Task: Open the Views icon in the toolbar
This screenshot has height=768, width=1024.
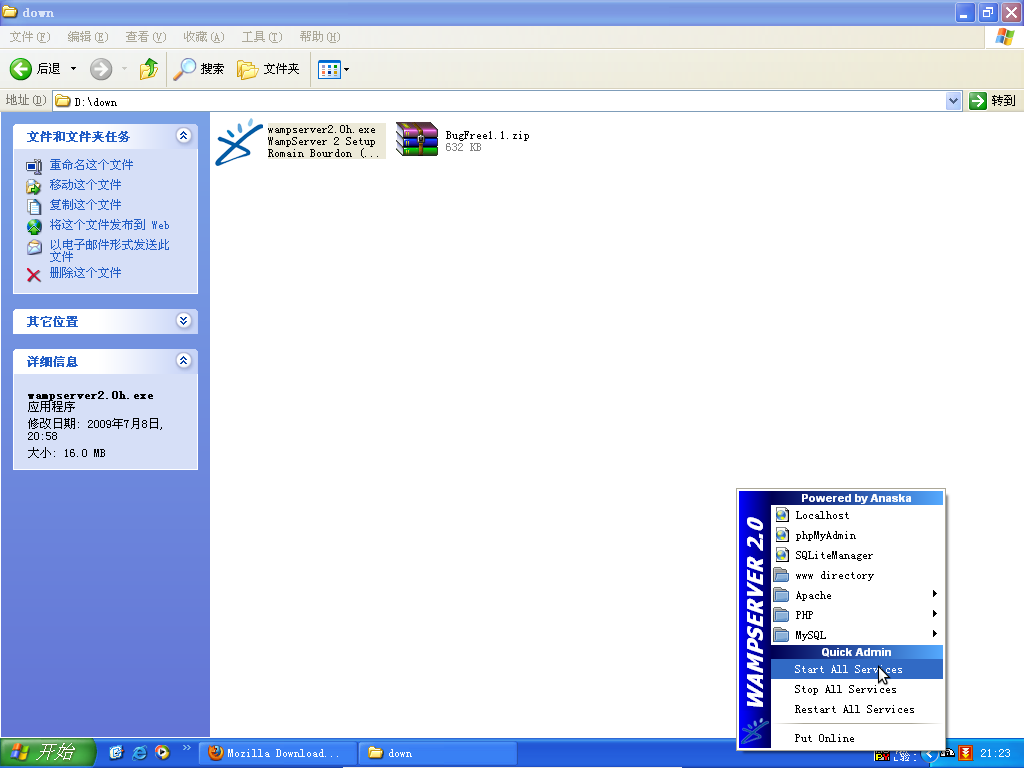Action: [329, 69]
